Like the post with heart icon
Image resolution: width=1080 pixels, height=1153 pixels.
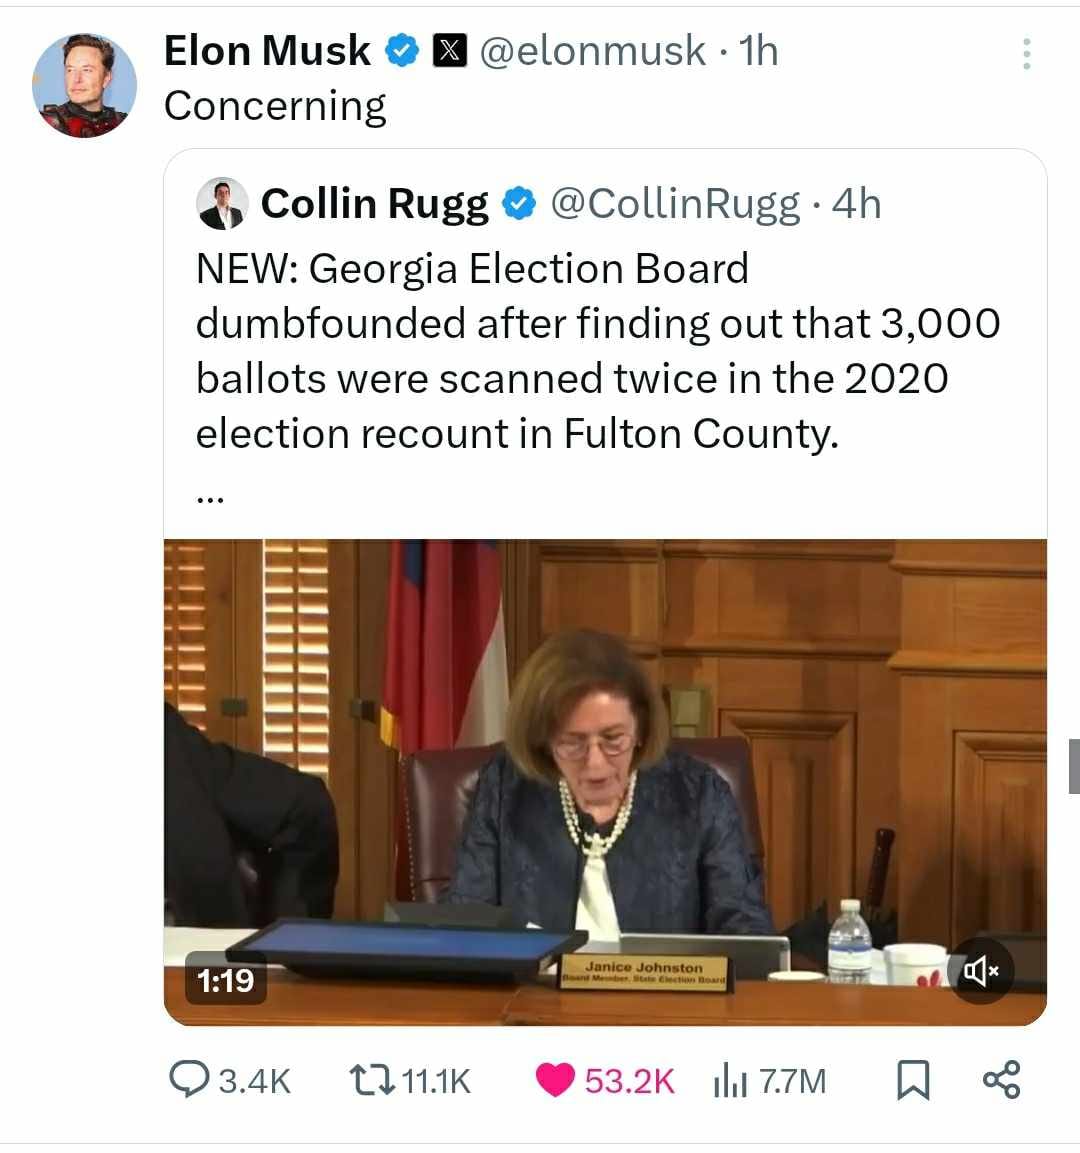pos(555,1080)
